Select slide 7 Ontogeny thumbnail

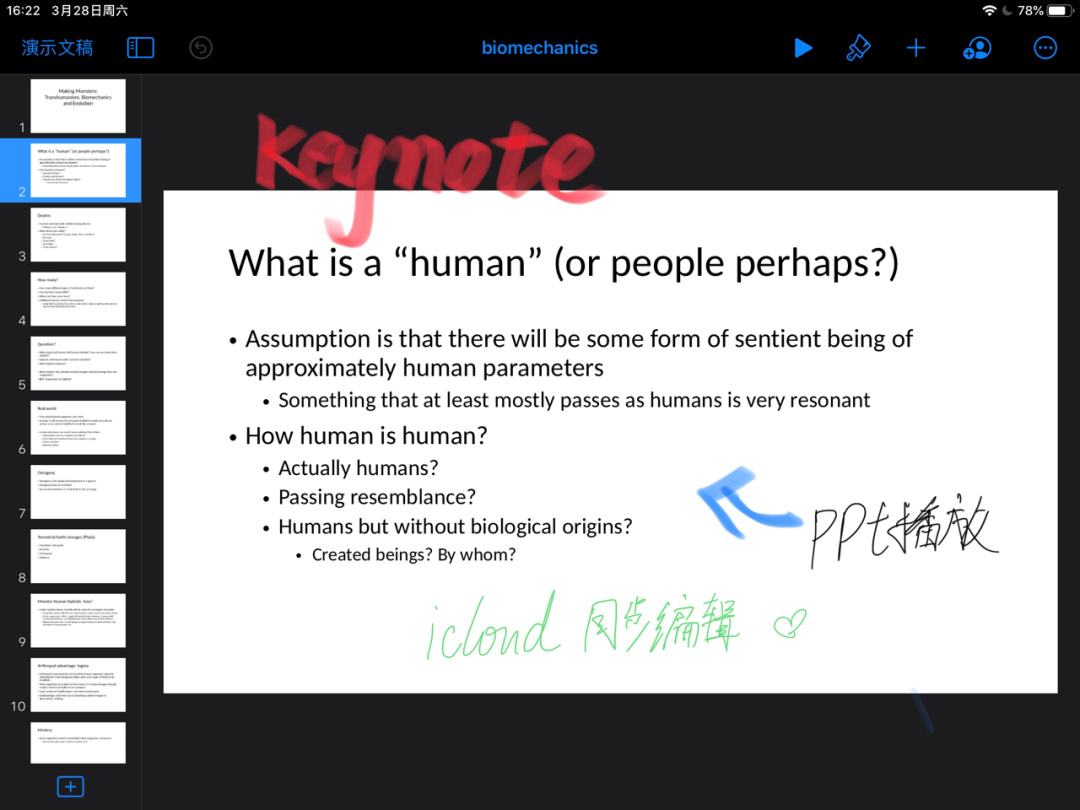point(78,492)
